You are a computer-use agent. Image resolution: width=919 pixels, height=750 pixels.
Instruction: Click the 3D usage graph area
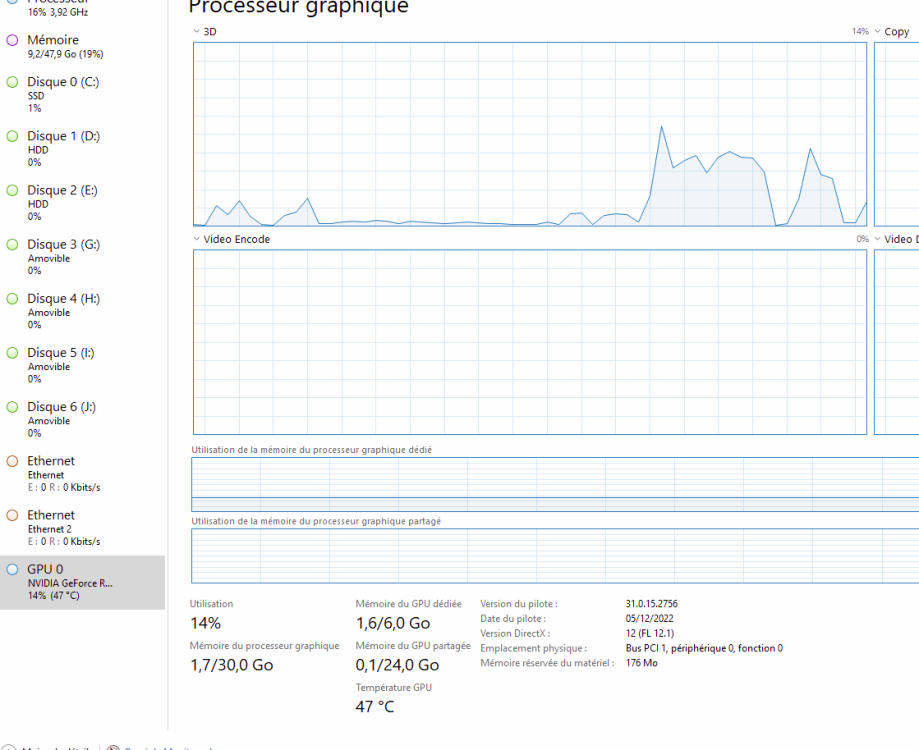pyautogui.click(x=530, y=134)
